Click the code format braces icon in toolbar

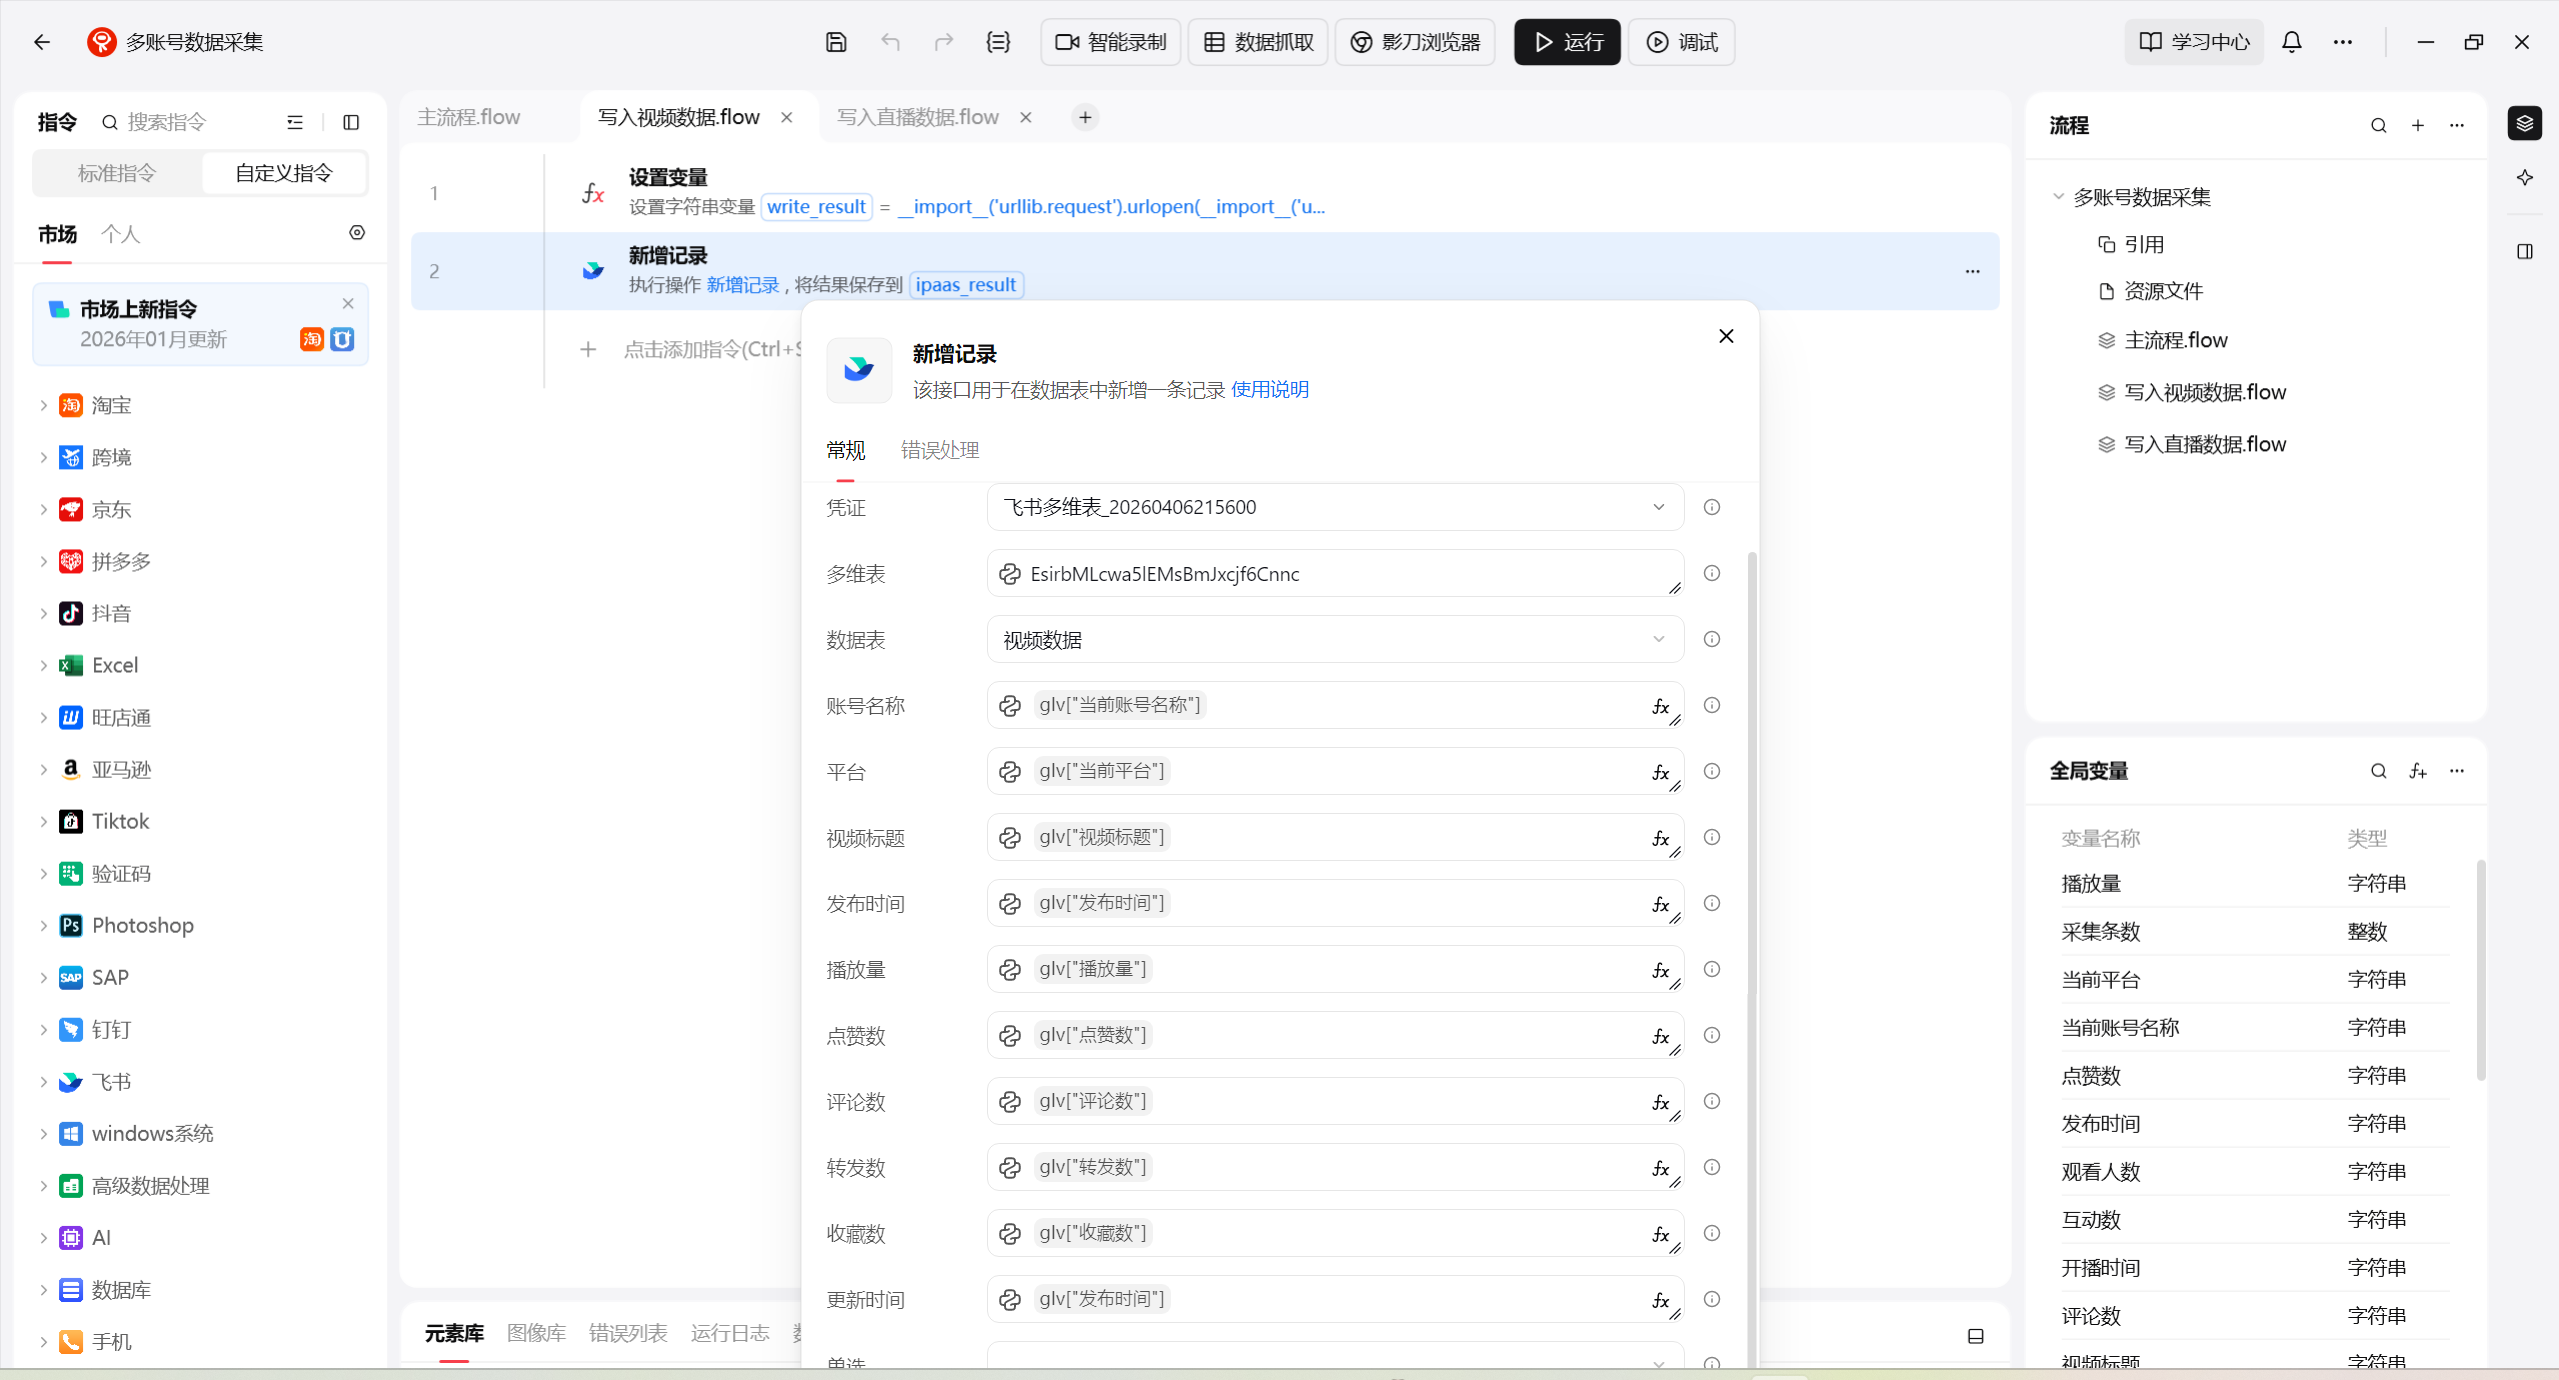[x=998, y=42]
